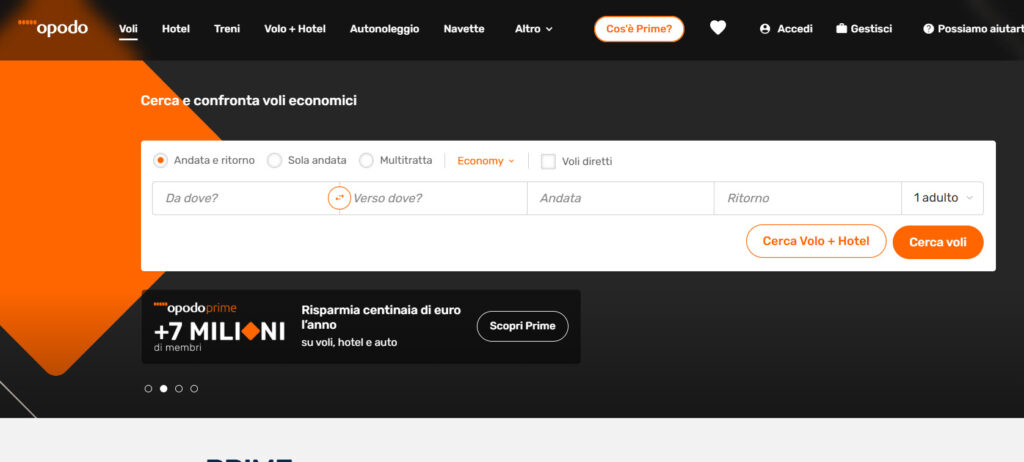Select the third carousel dot indicator
The height and width of the screenshot is (462, 1024).
[x=179, y=388]
